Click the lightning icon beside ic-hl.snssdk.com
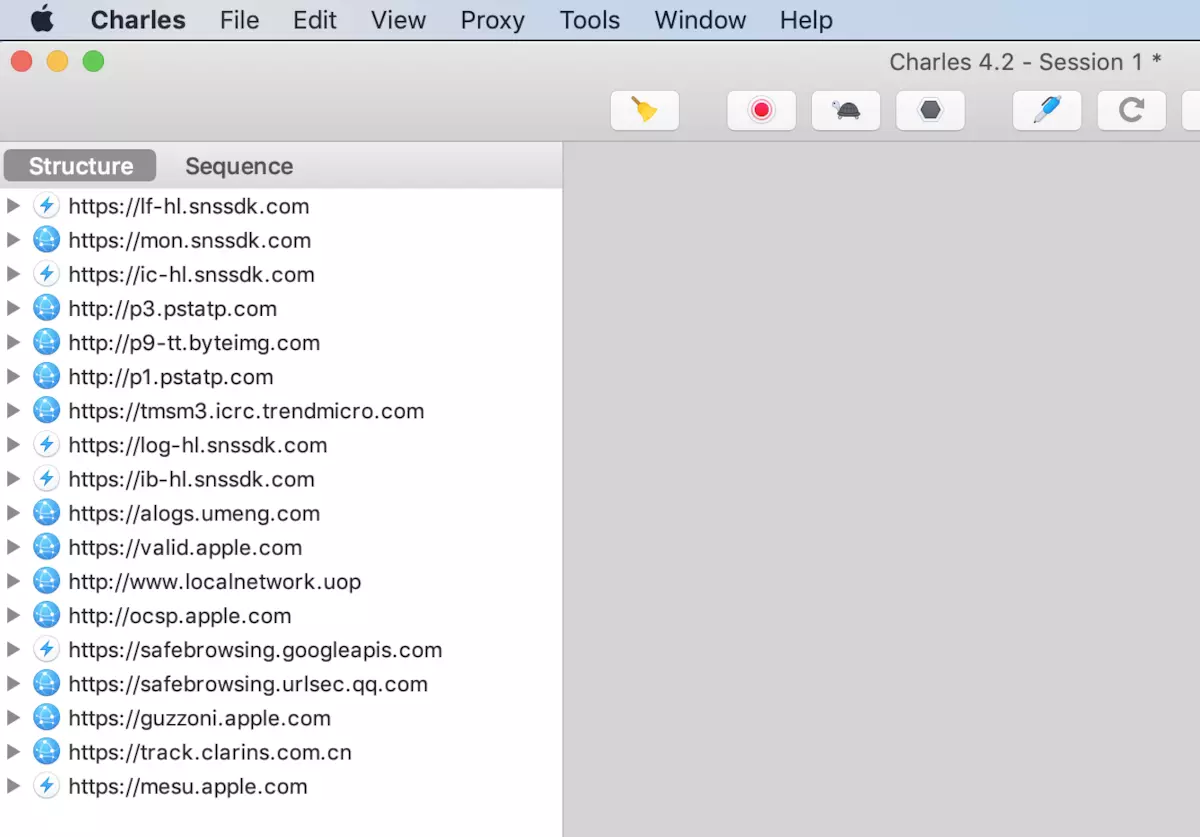1200x837 pixels. click(x=46, y=274)
